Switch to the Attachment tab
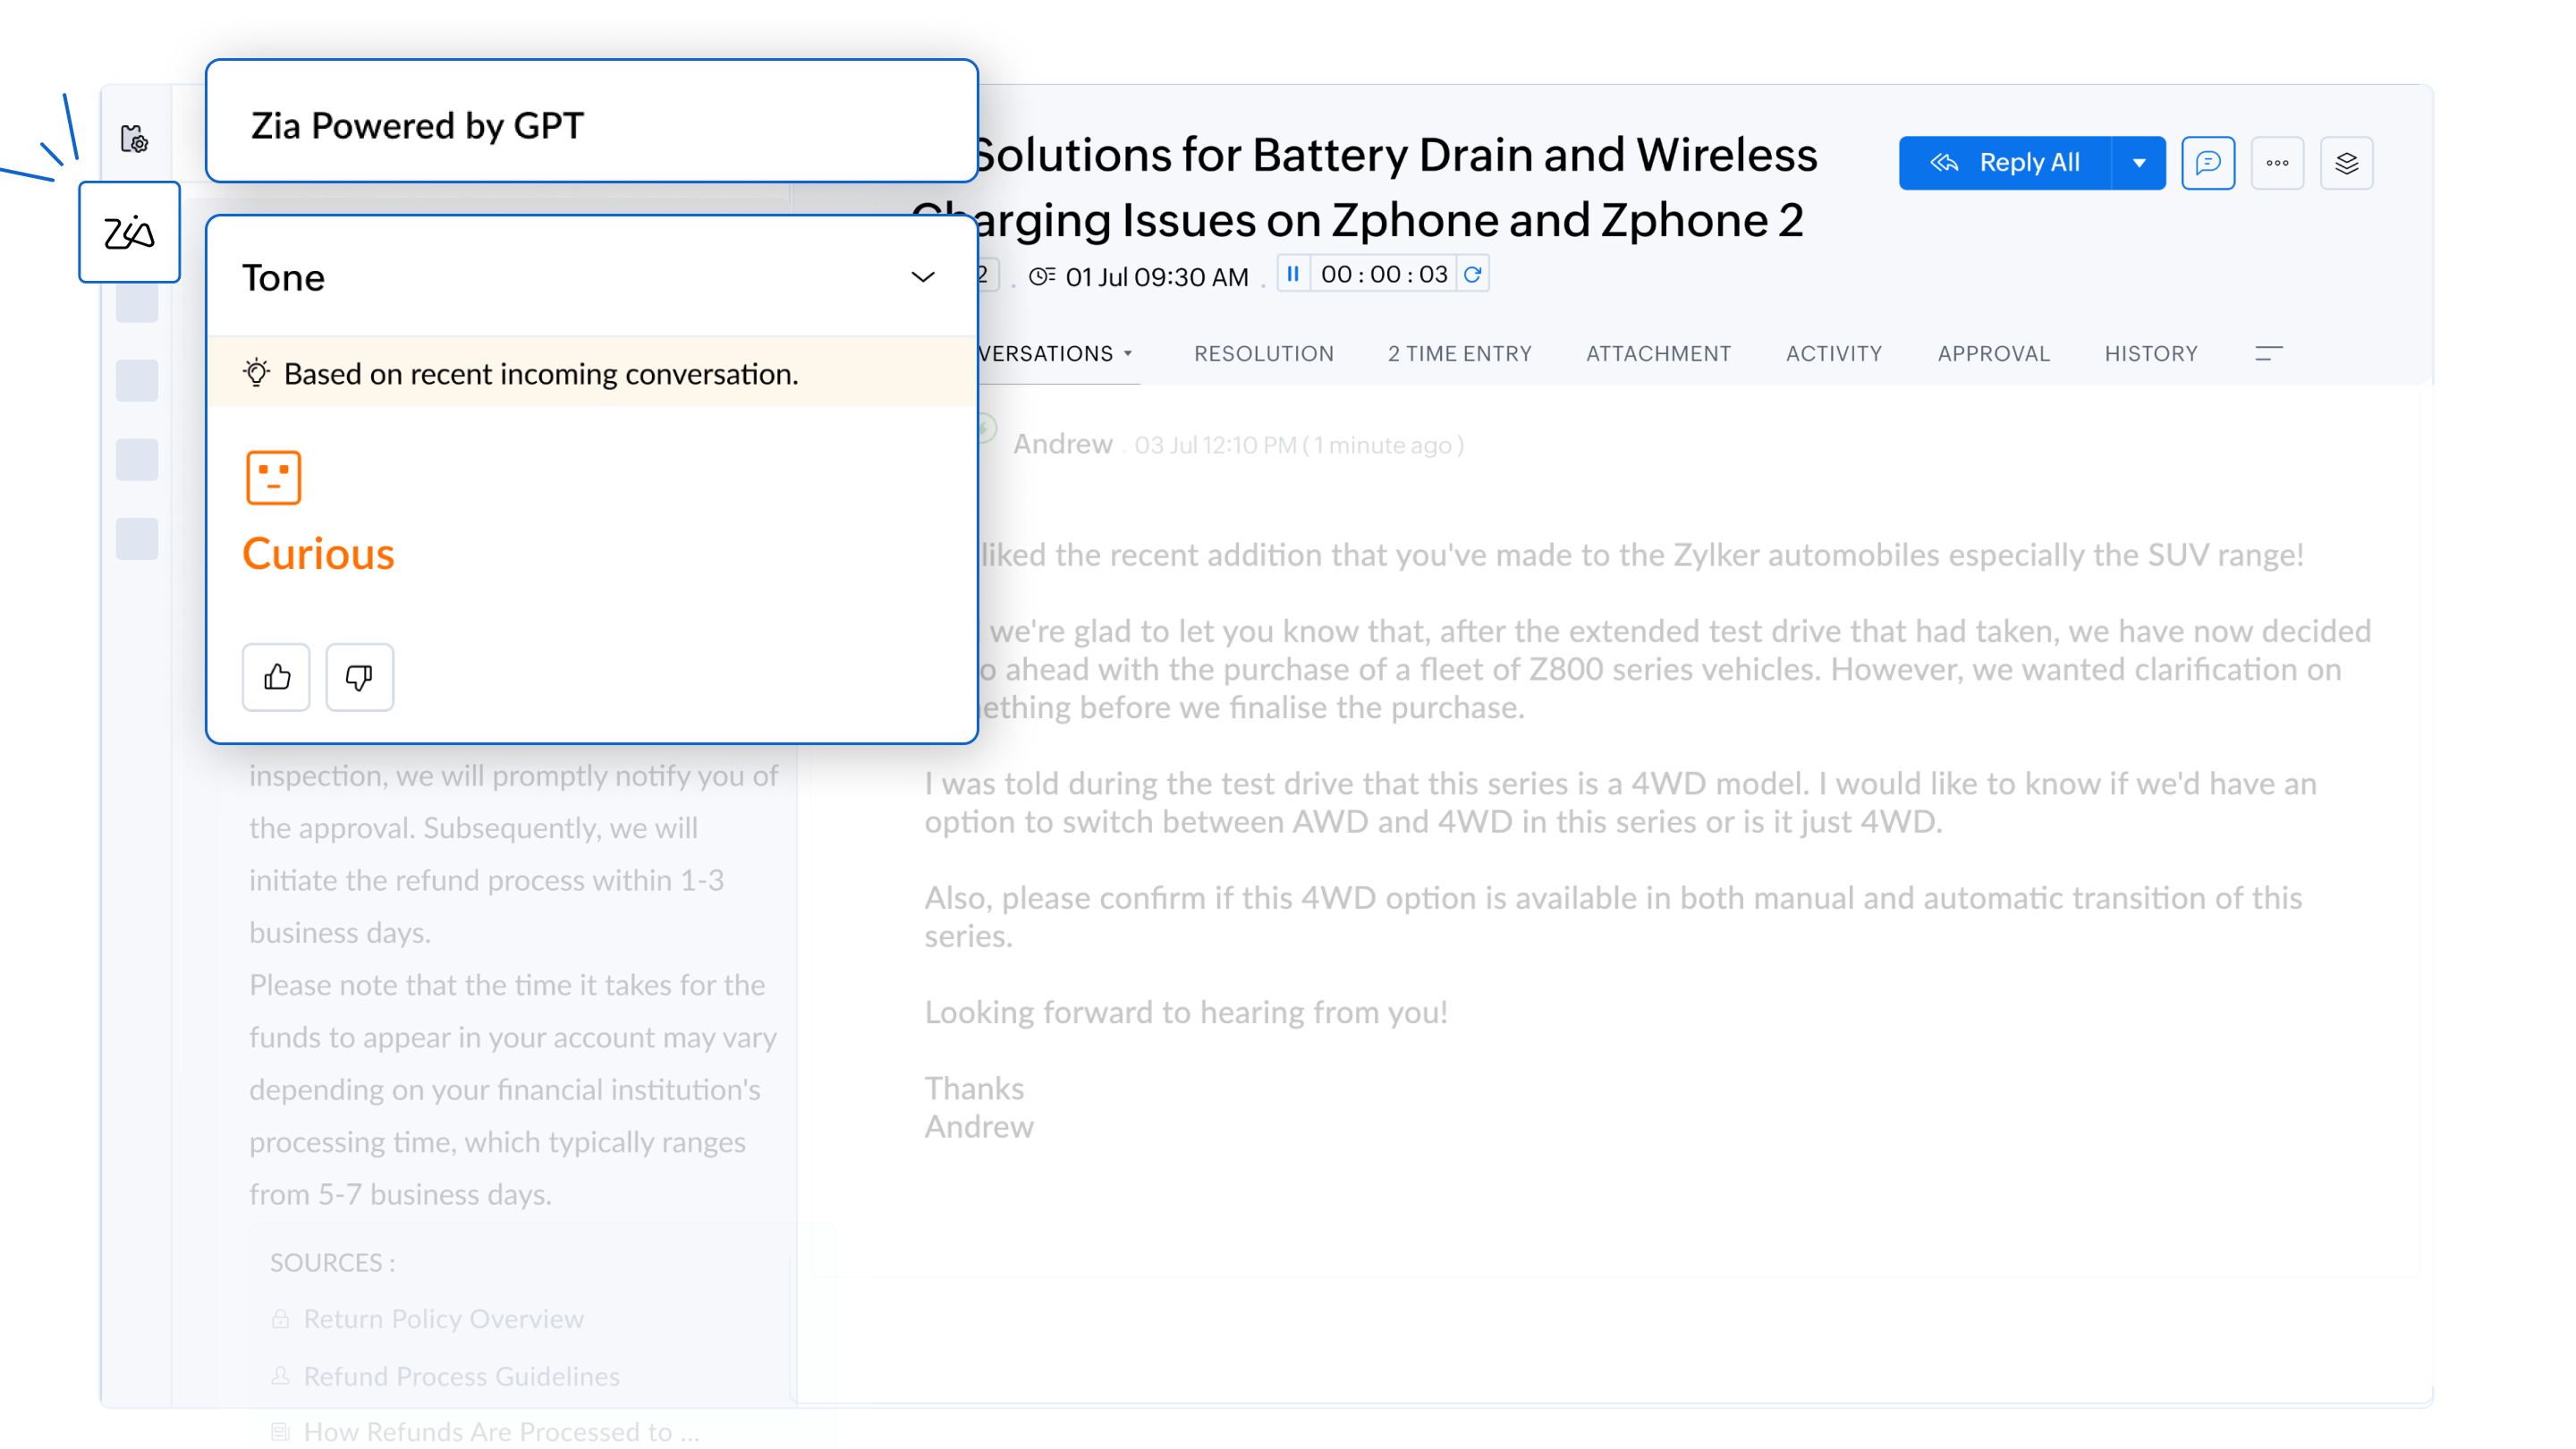The height and width of the screenshot is (1449, 2576). (x=1658, y=354)
